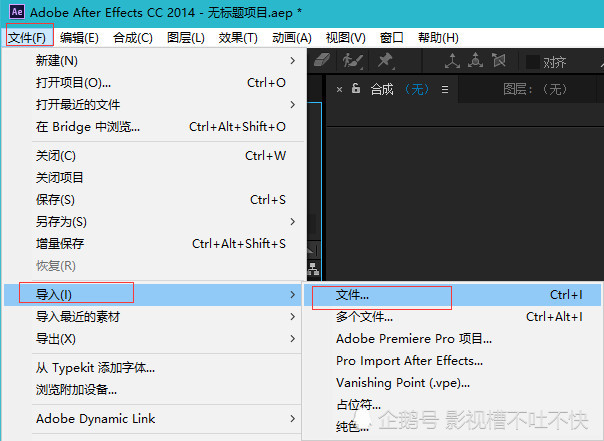Choose 保存(S) in file menu
This screenshot has width=604, height=441.
click(154, 200)
